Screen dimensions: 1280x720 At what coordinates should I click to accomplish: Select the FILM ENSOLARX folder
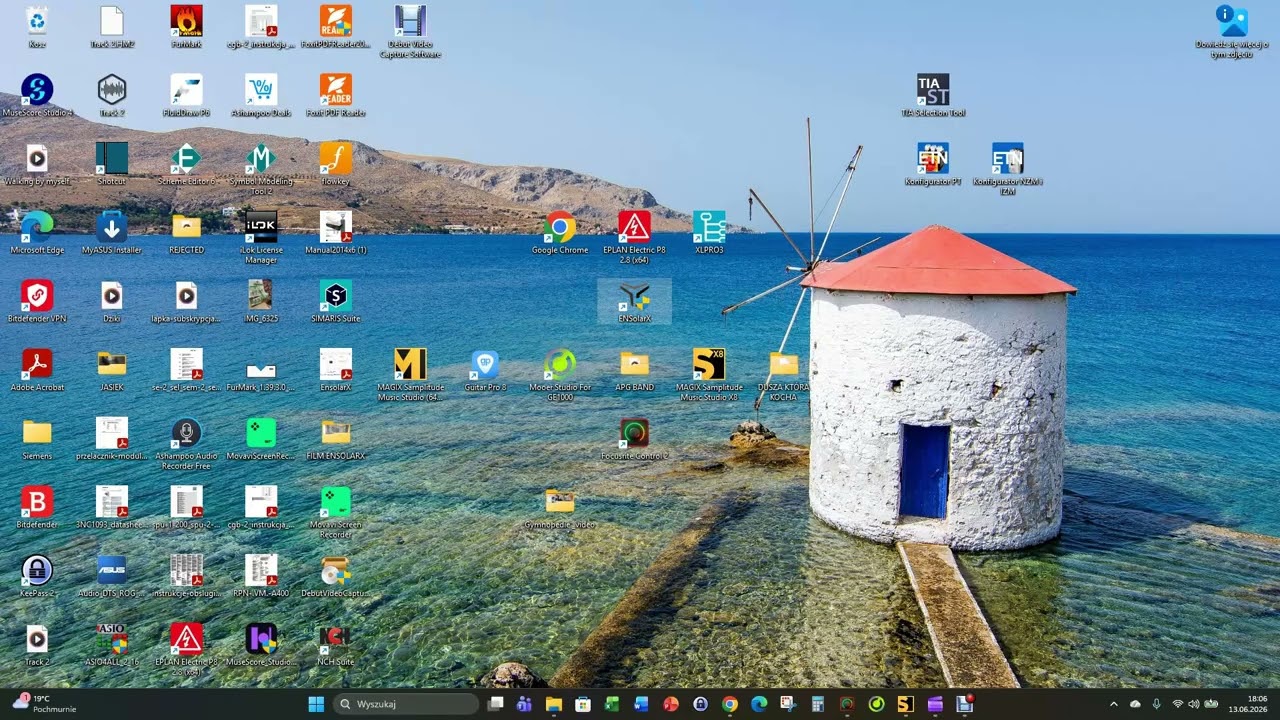pyautogui.click(x=336, y=439)
